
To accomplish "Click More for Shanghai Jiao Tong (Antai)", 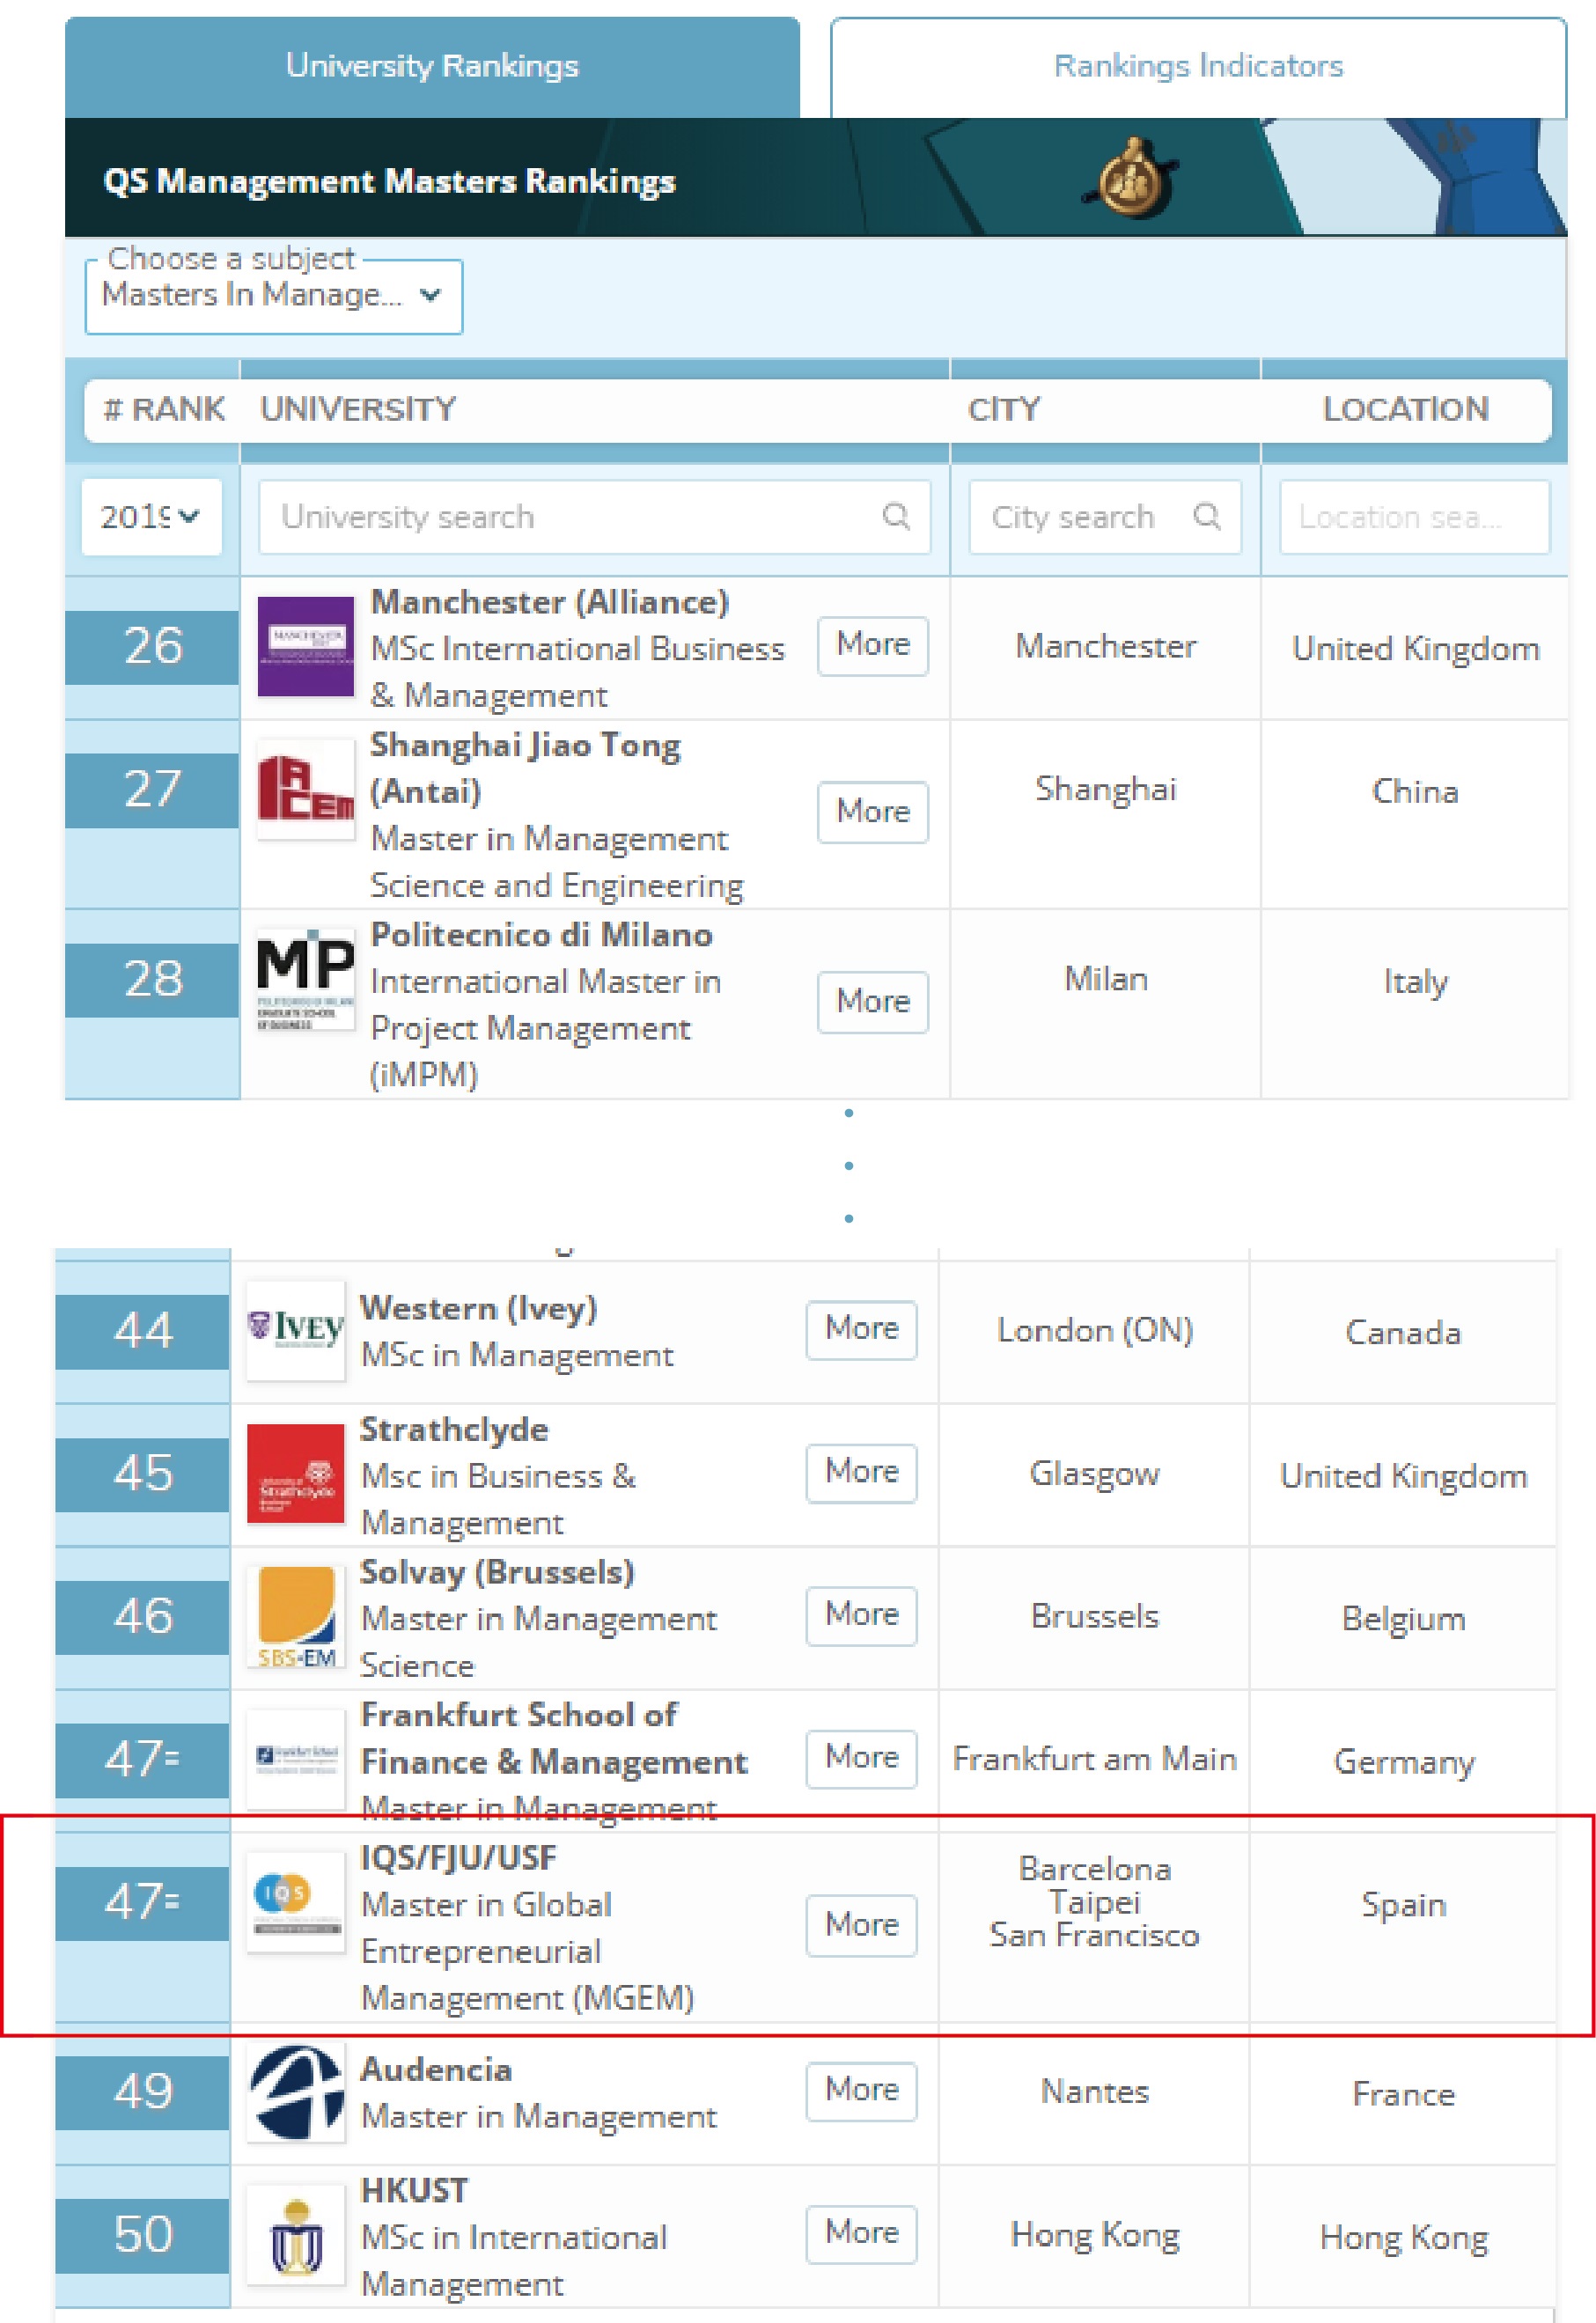I will [x=873, y=813].
